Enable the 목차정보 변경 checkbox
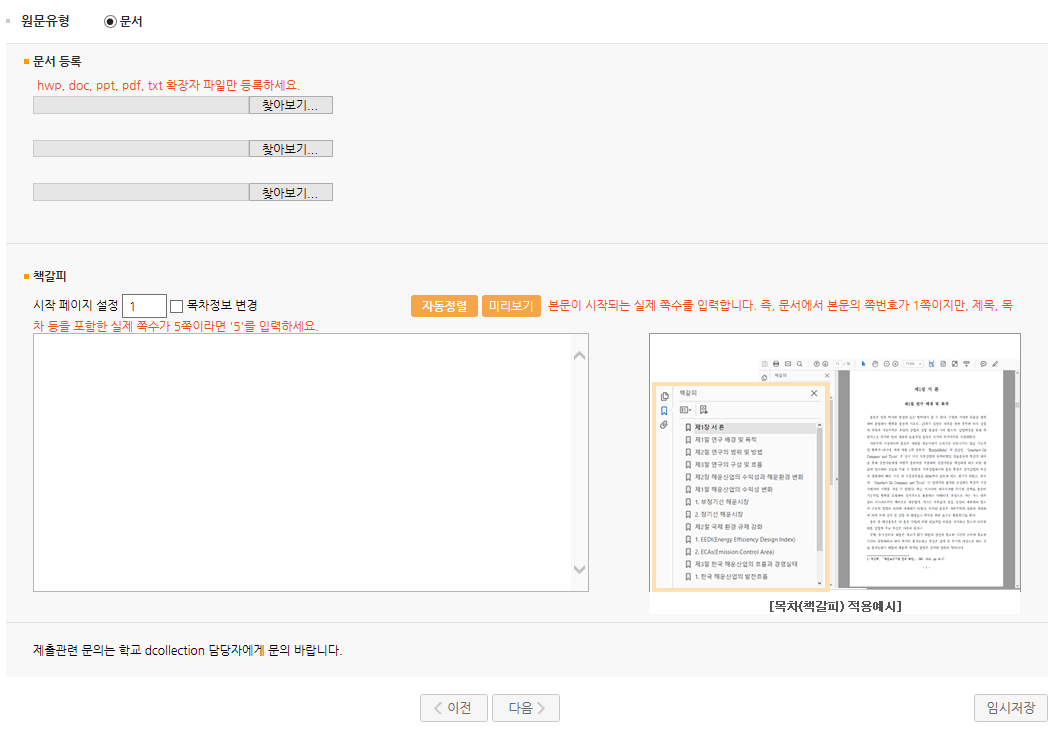This screenshot has height=731, width=1052. pyautogui.click(x=177, y=306)
